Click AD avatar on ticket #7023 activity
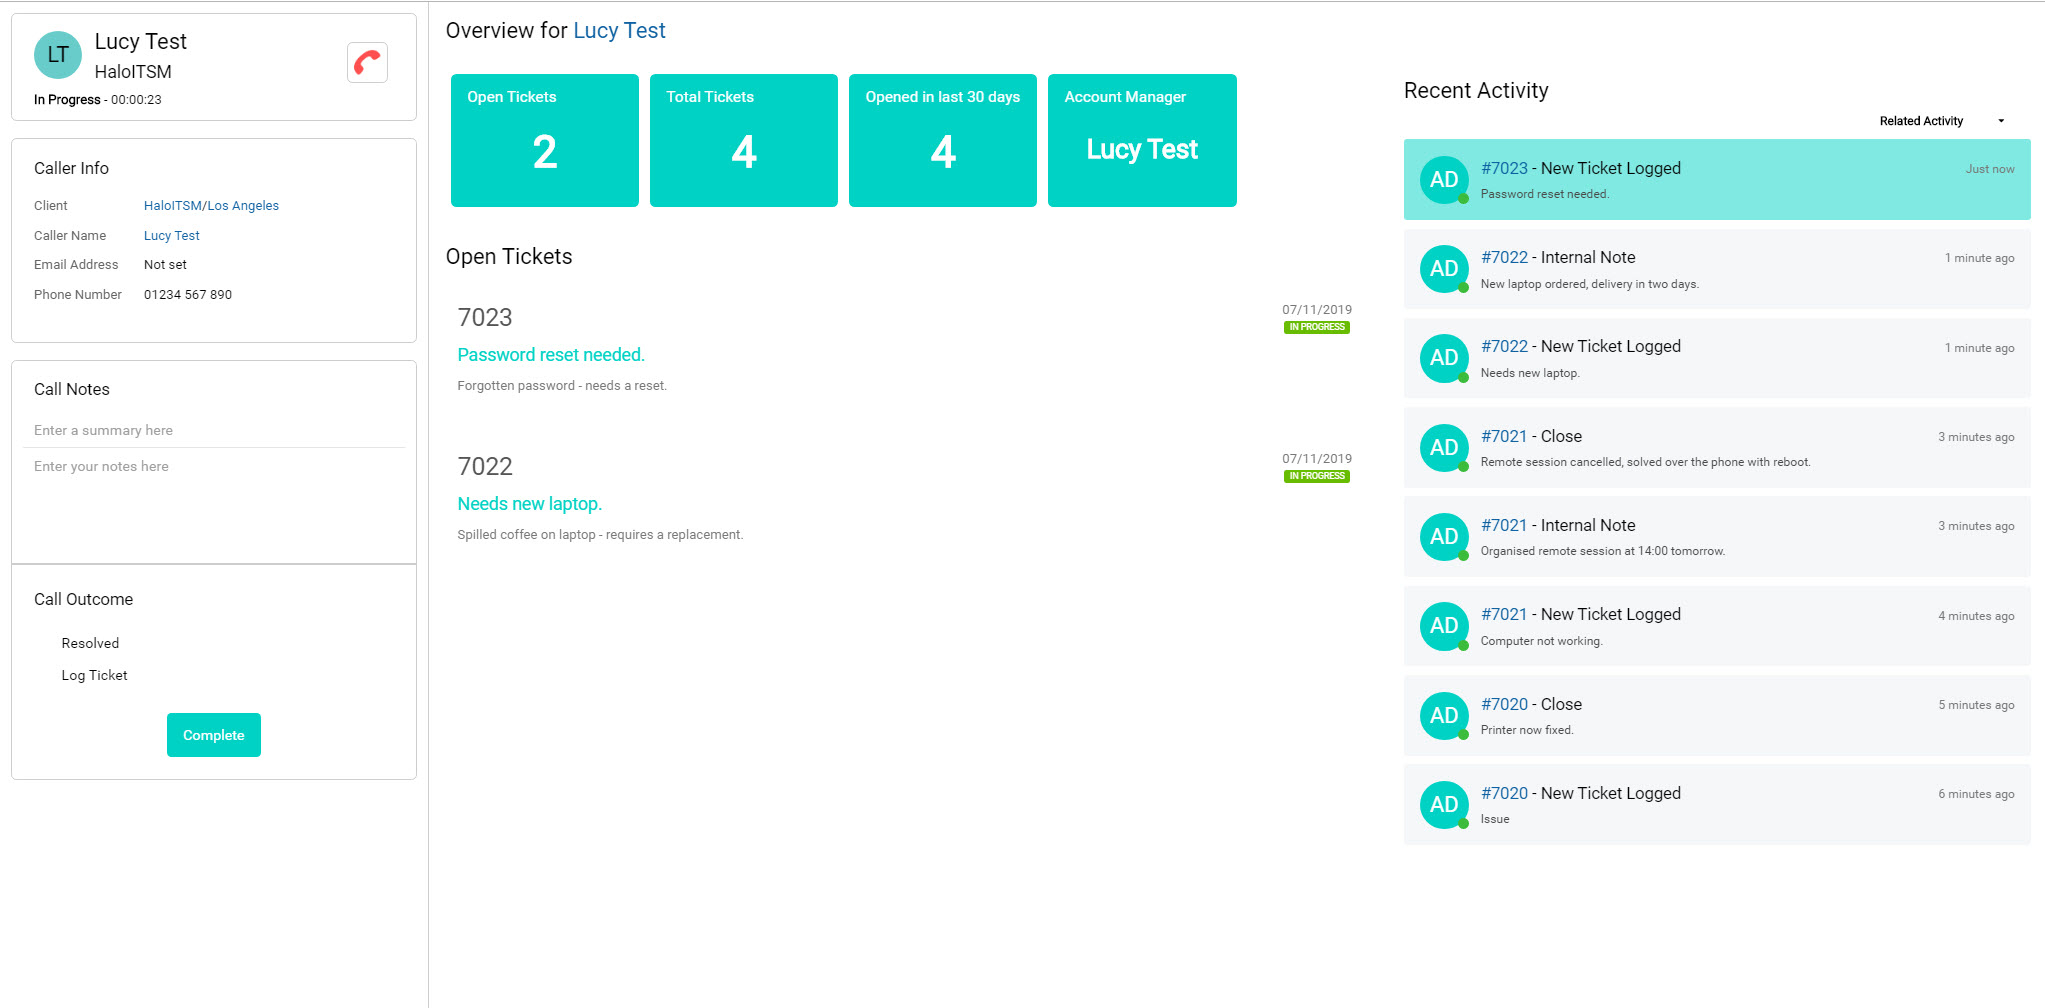The image size is (2045, 1008). pos(1444,180)
